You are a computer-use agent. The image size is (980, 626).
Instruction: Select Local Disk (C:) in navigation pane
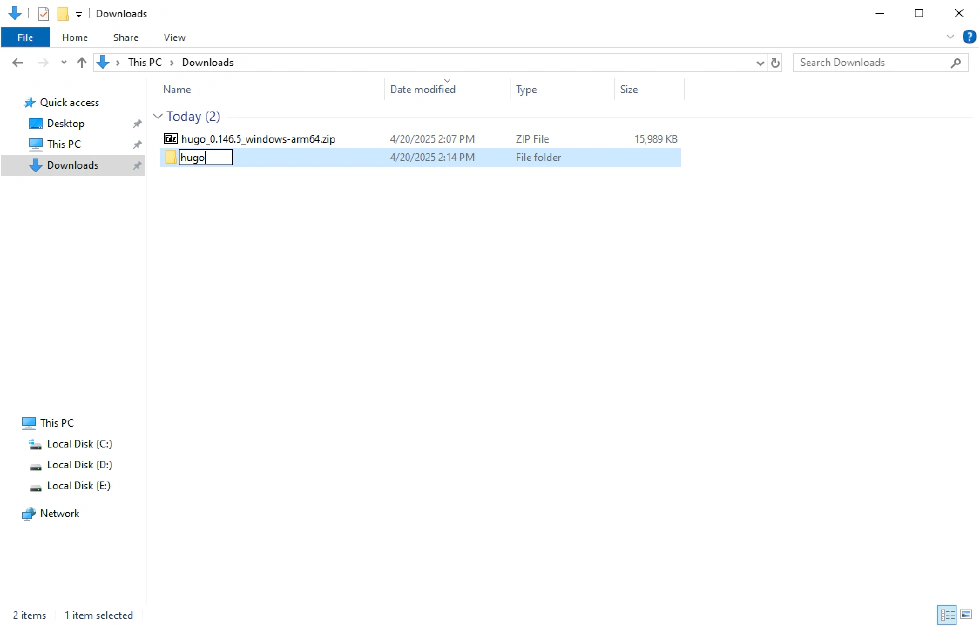coord(78,444)
